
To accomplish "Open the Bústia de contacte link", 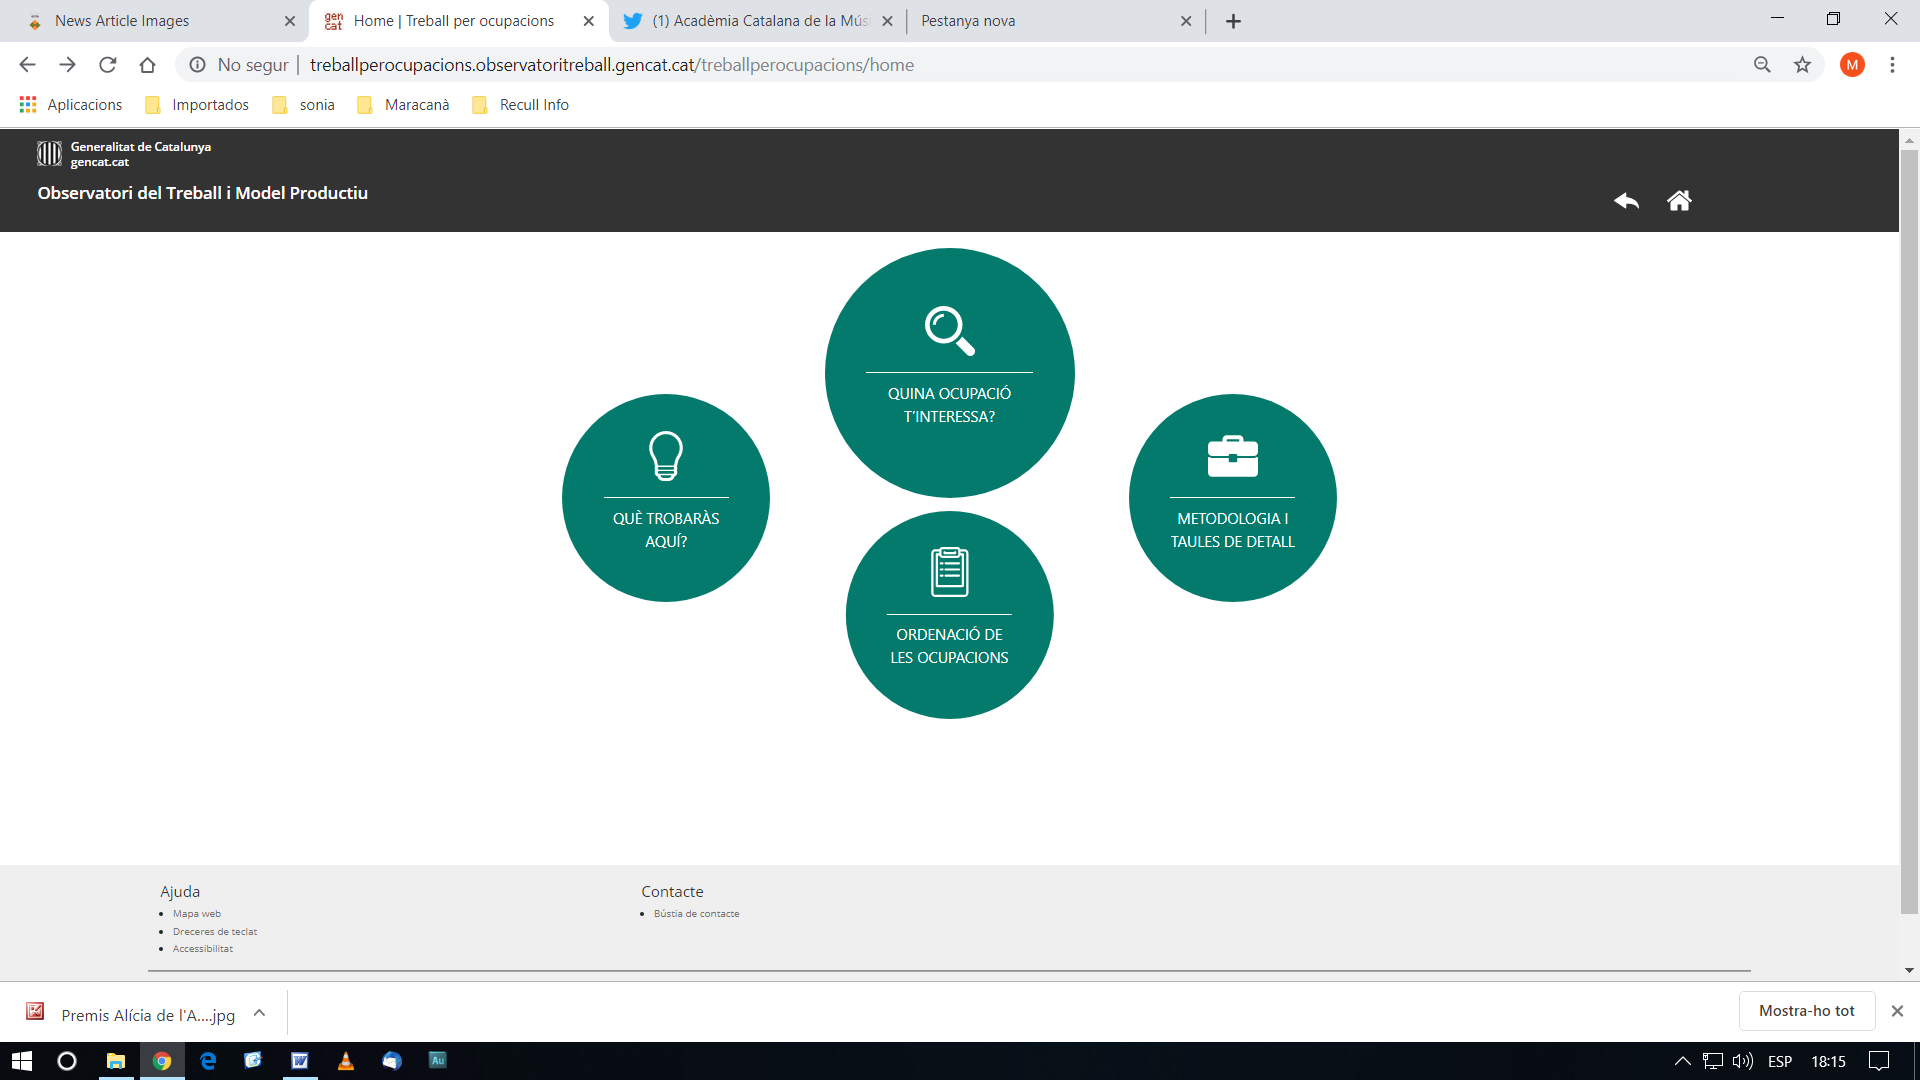I will coord(696,914).
